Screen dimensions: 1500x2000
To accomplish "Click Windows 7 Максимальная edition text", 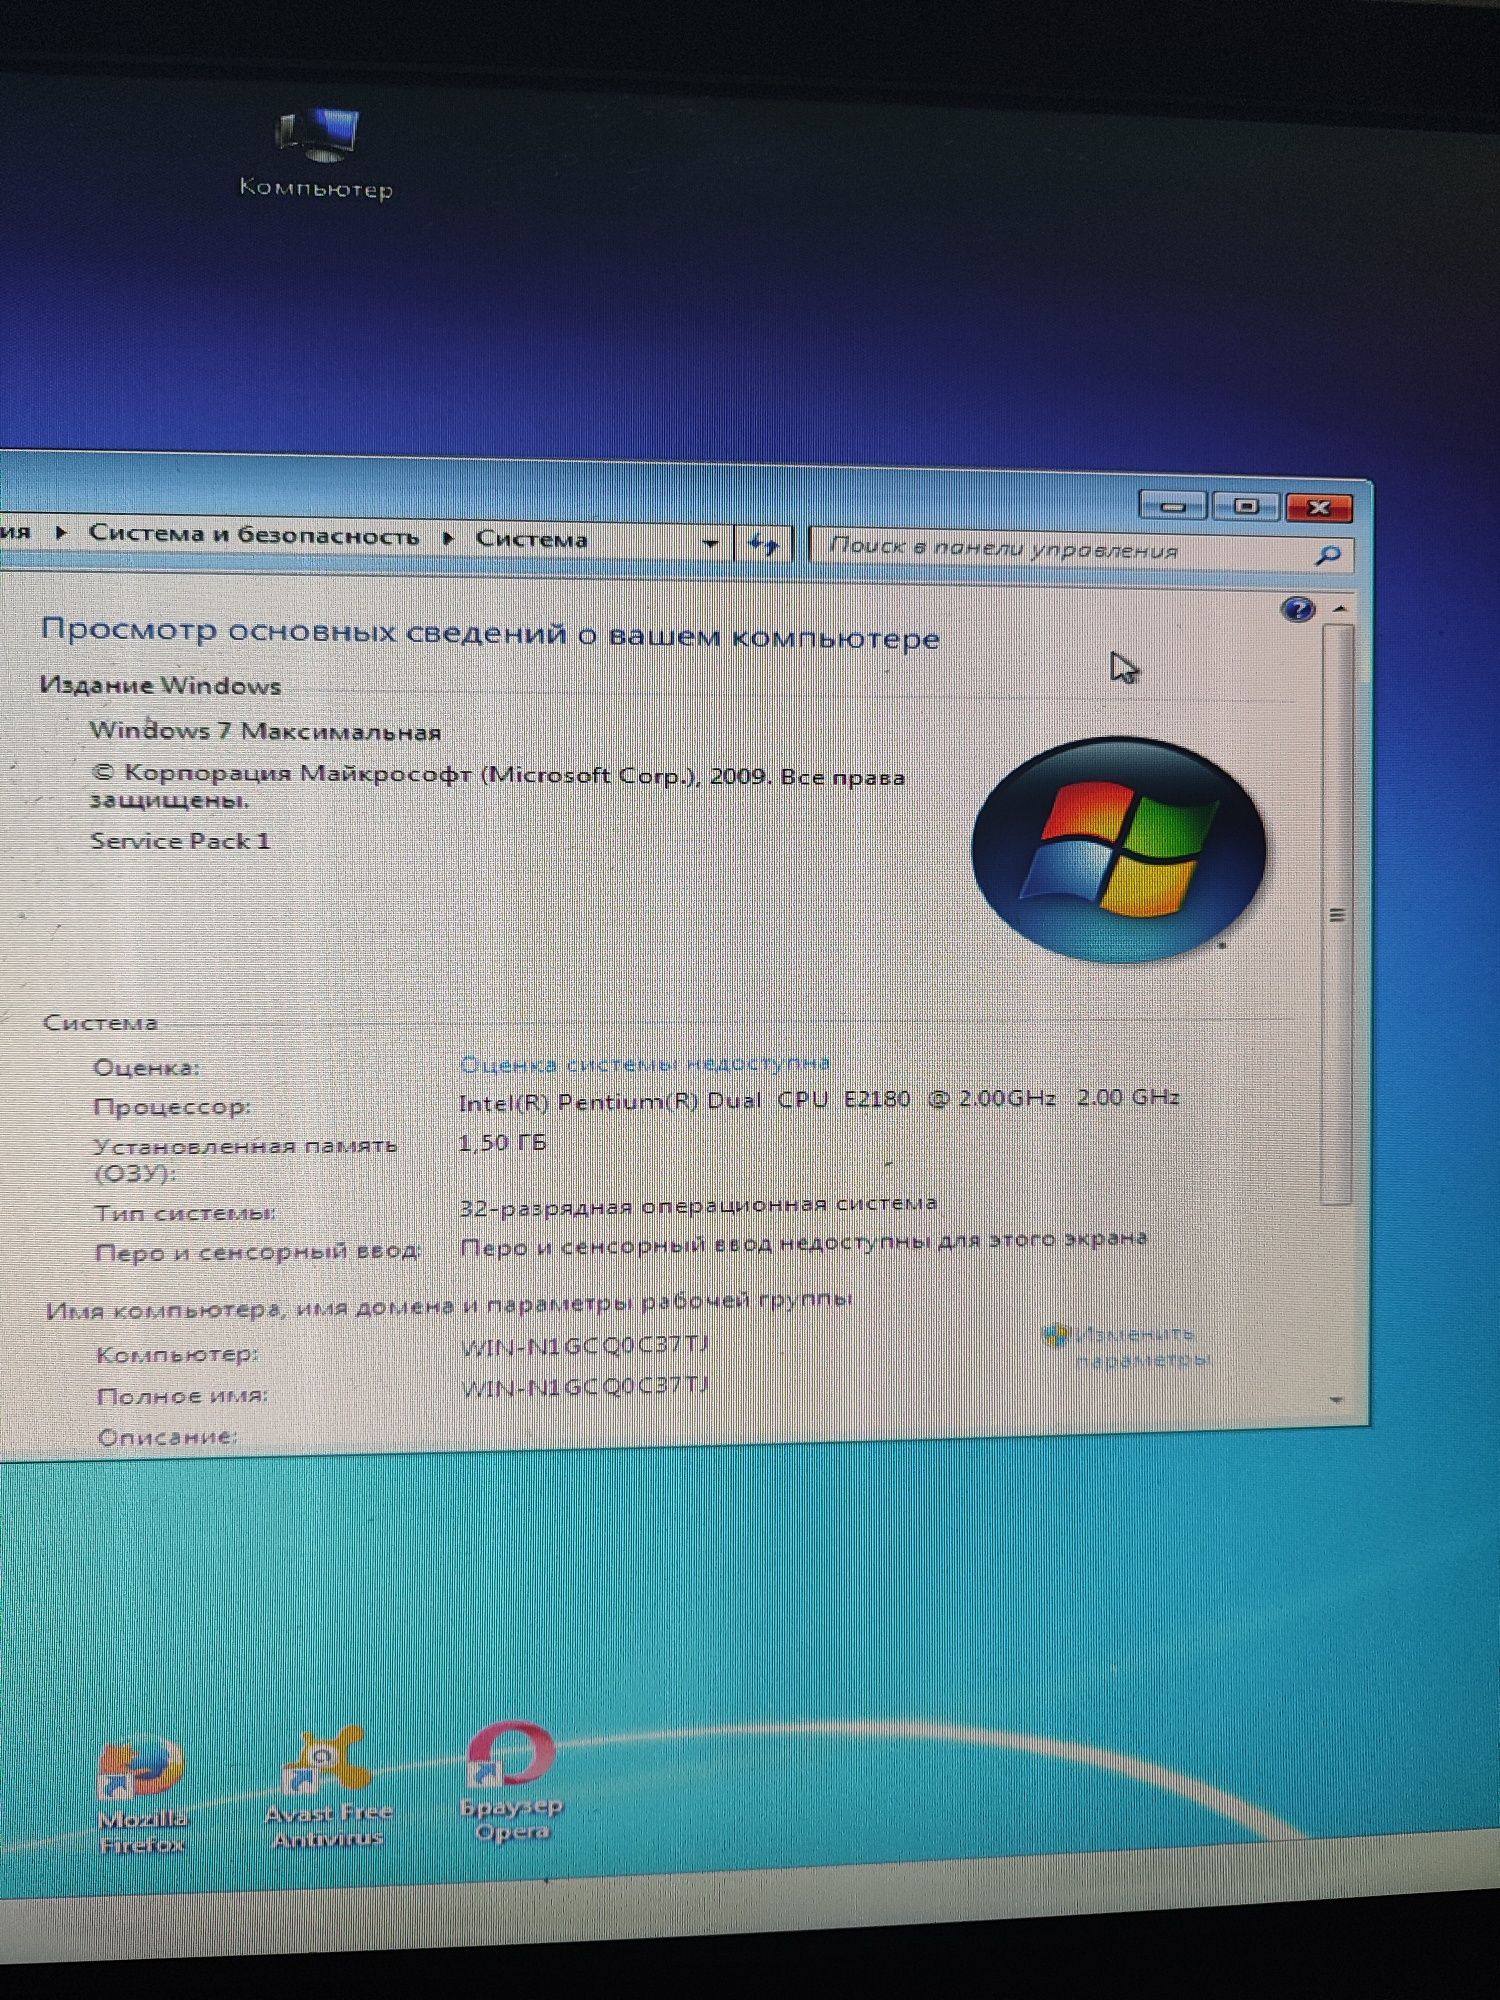I will (x=265, y=731).
